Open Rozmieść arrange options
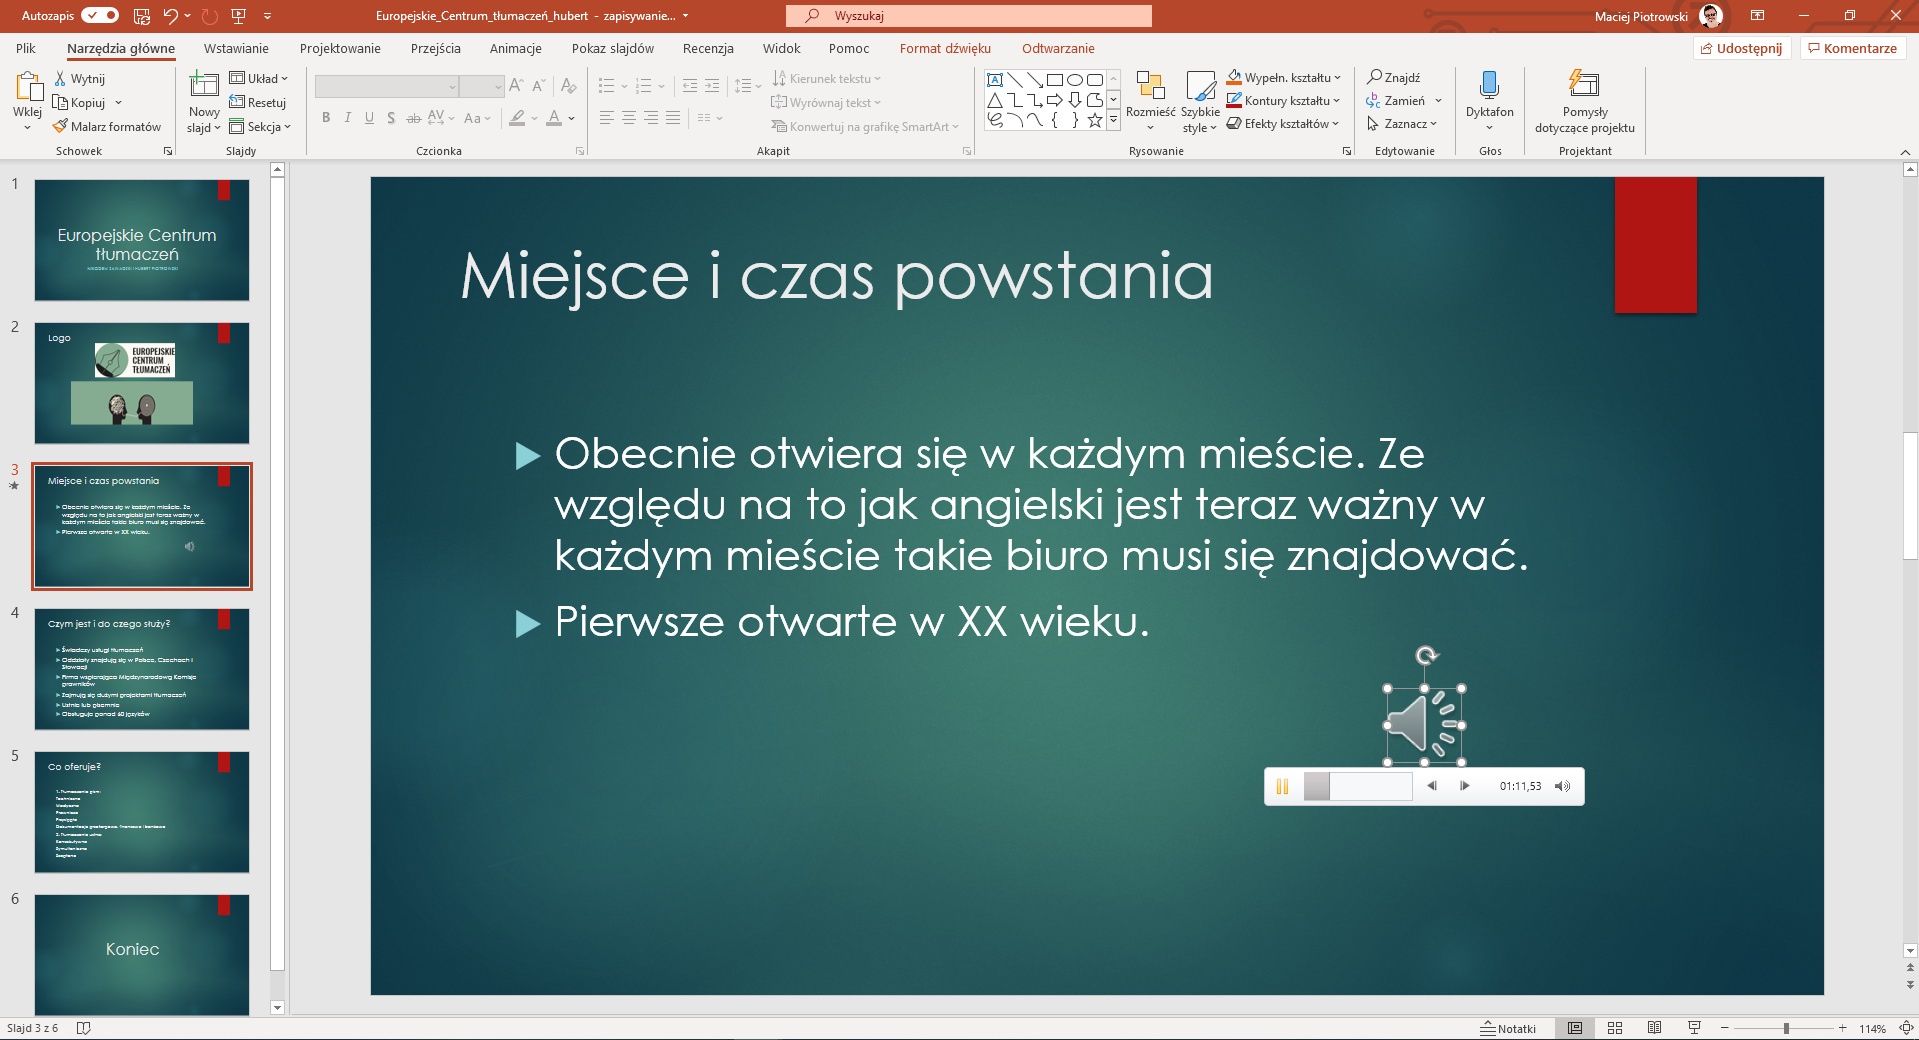This screenshot has height=1040, width=1919. (1150, 101)
